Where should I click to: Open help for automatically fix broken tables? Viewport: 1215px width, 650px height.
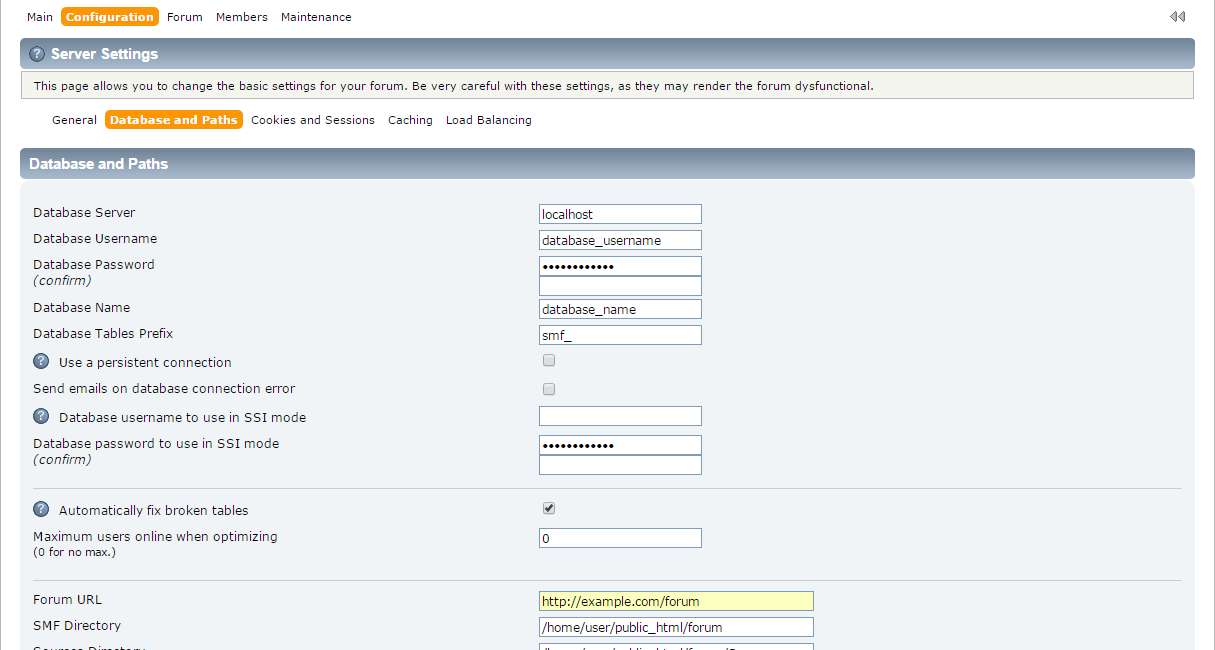[41, 508]
